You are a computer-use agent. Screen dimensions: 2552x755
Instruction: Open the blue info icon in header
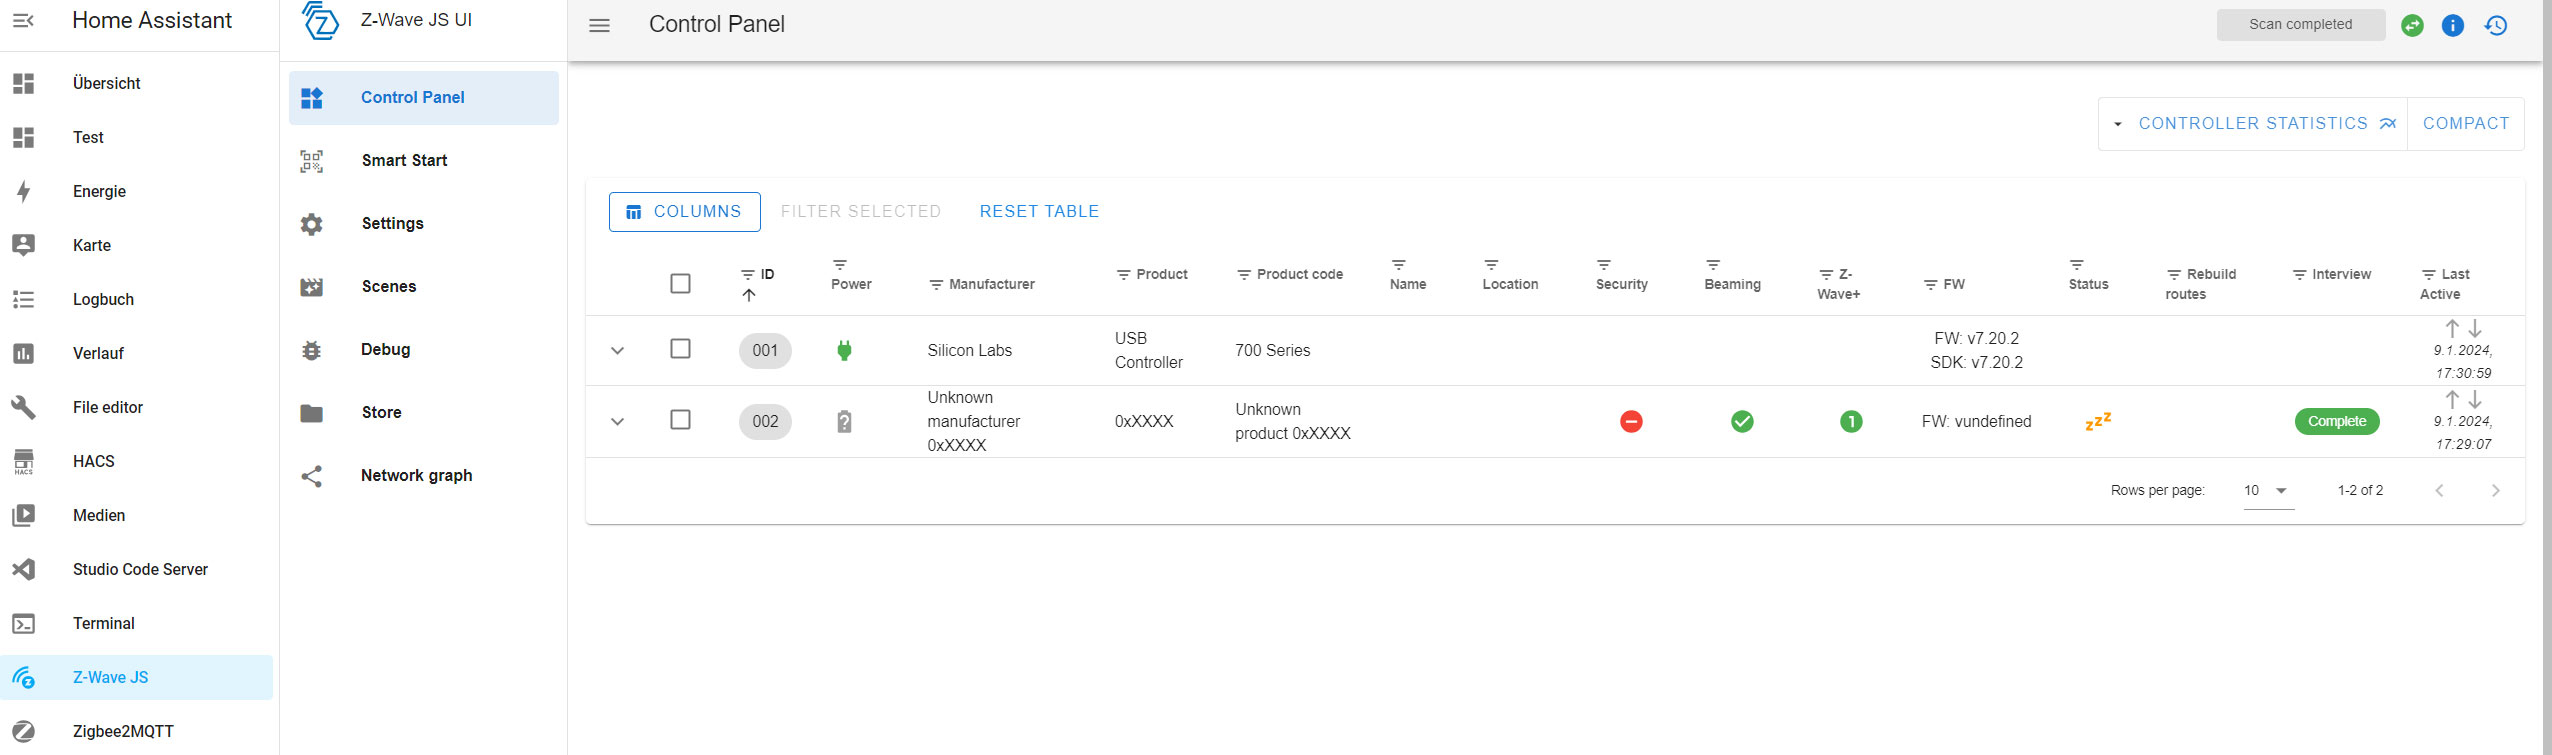coord(2453,25)
